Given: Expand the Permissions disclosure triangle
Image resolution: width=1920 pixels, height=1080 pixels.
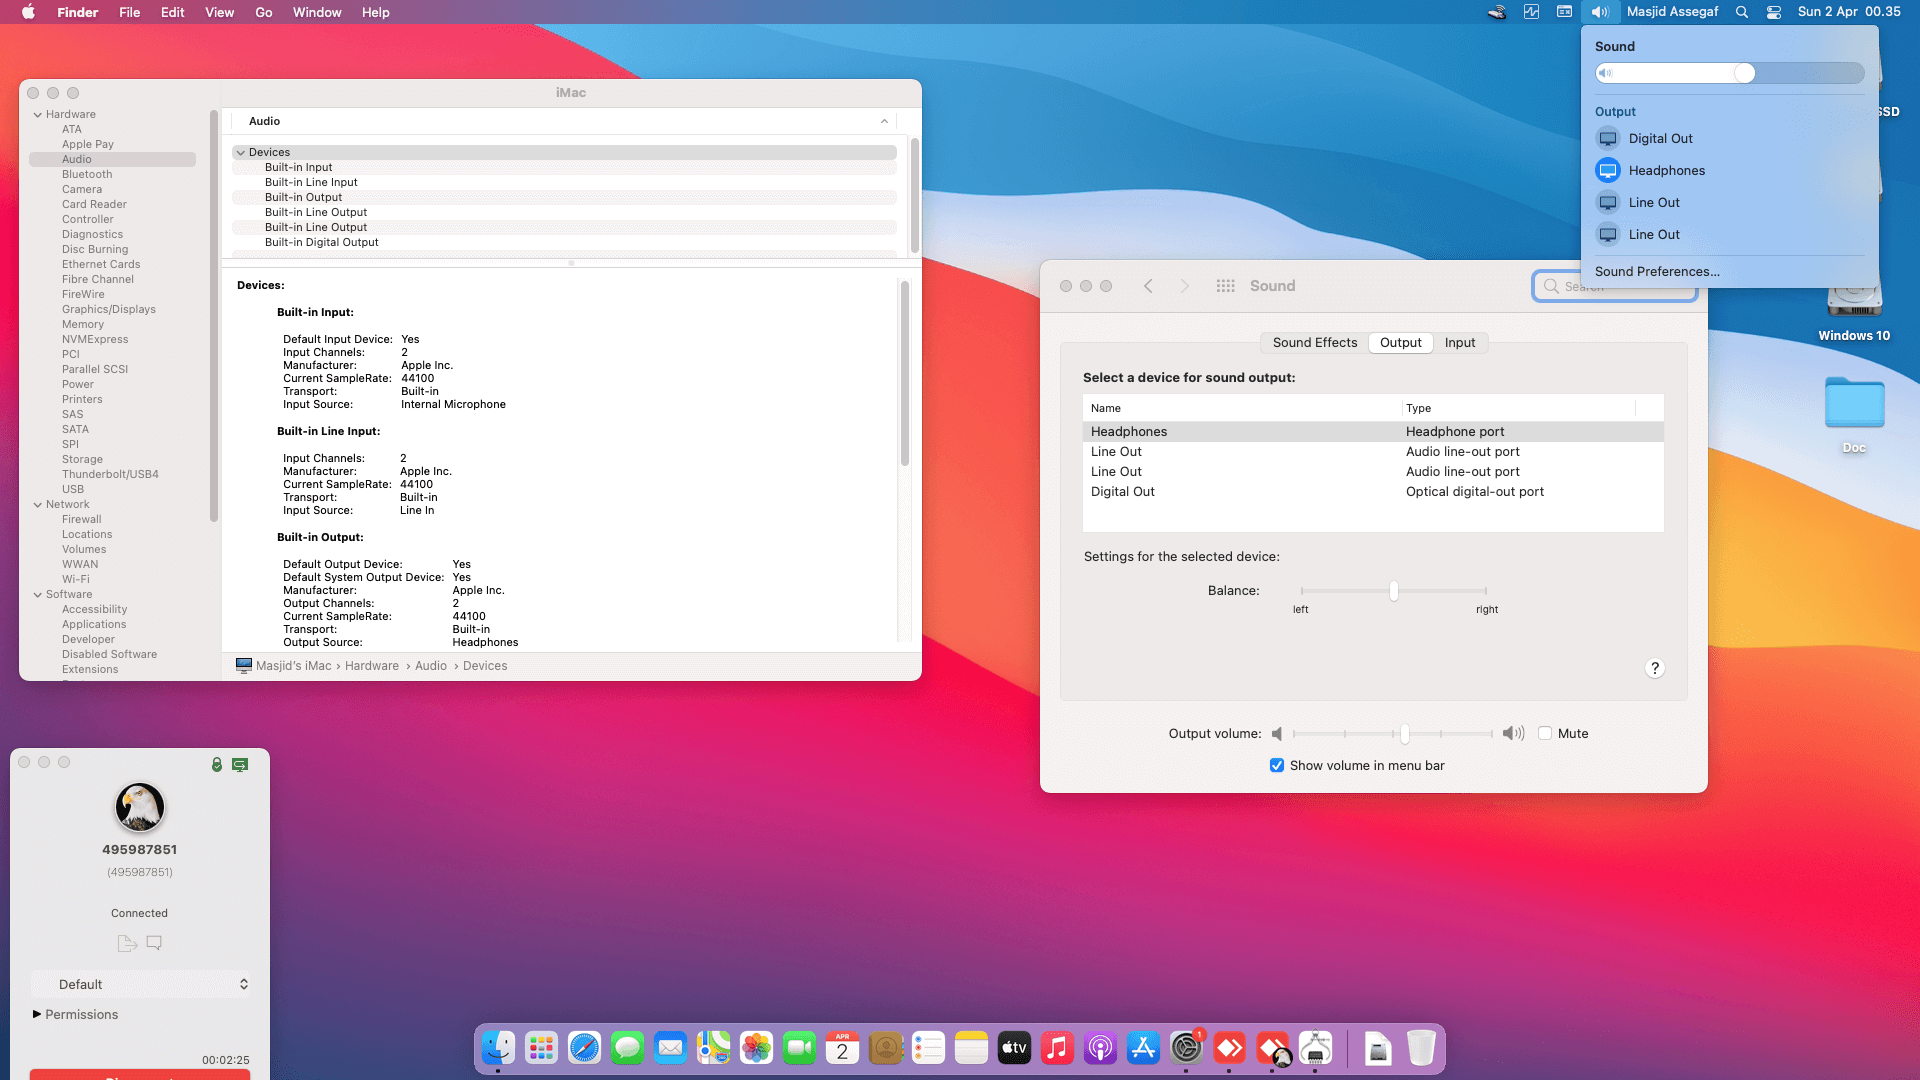Looking at the screenshot, I should pyautogui.click(x=37, y=1014).
